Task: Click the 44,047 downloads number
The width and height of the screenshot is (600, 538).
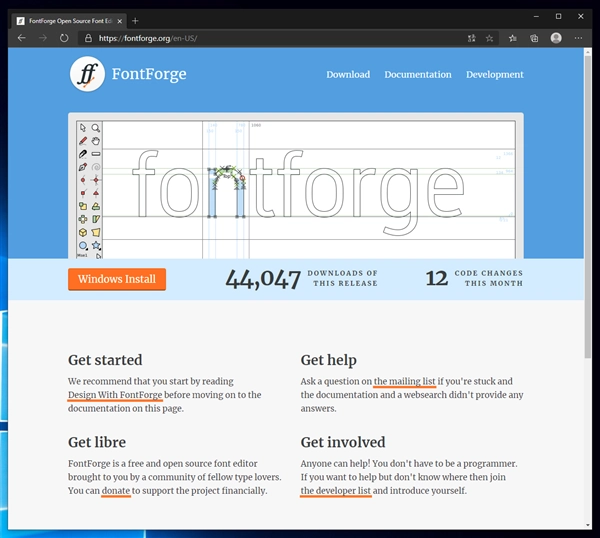Action: coord(263,279)
